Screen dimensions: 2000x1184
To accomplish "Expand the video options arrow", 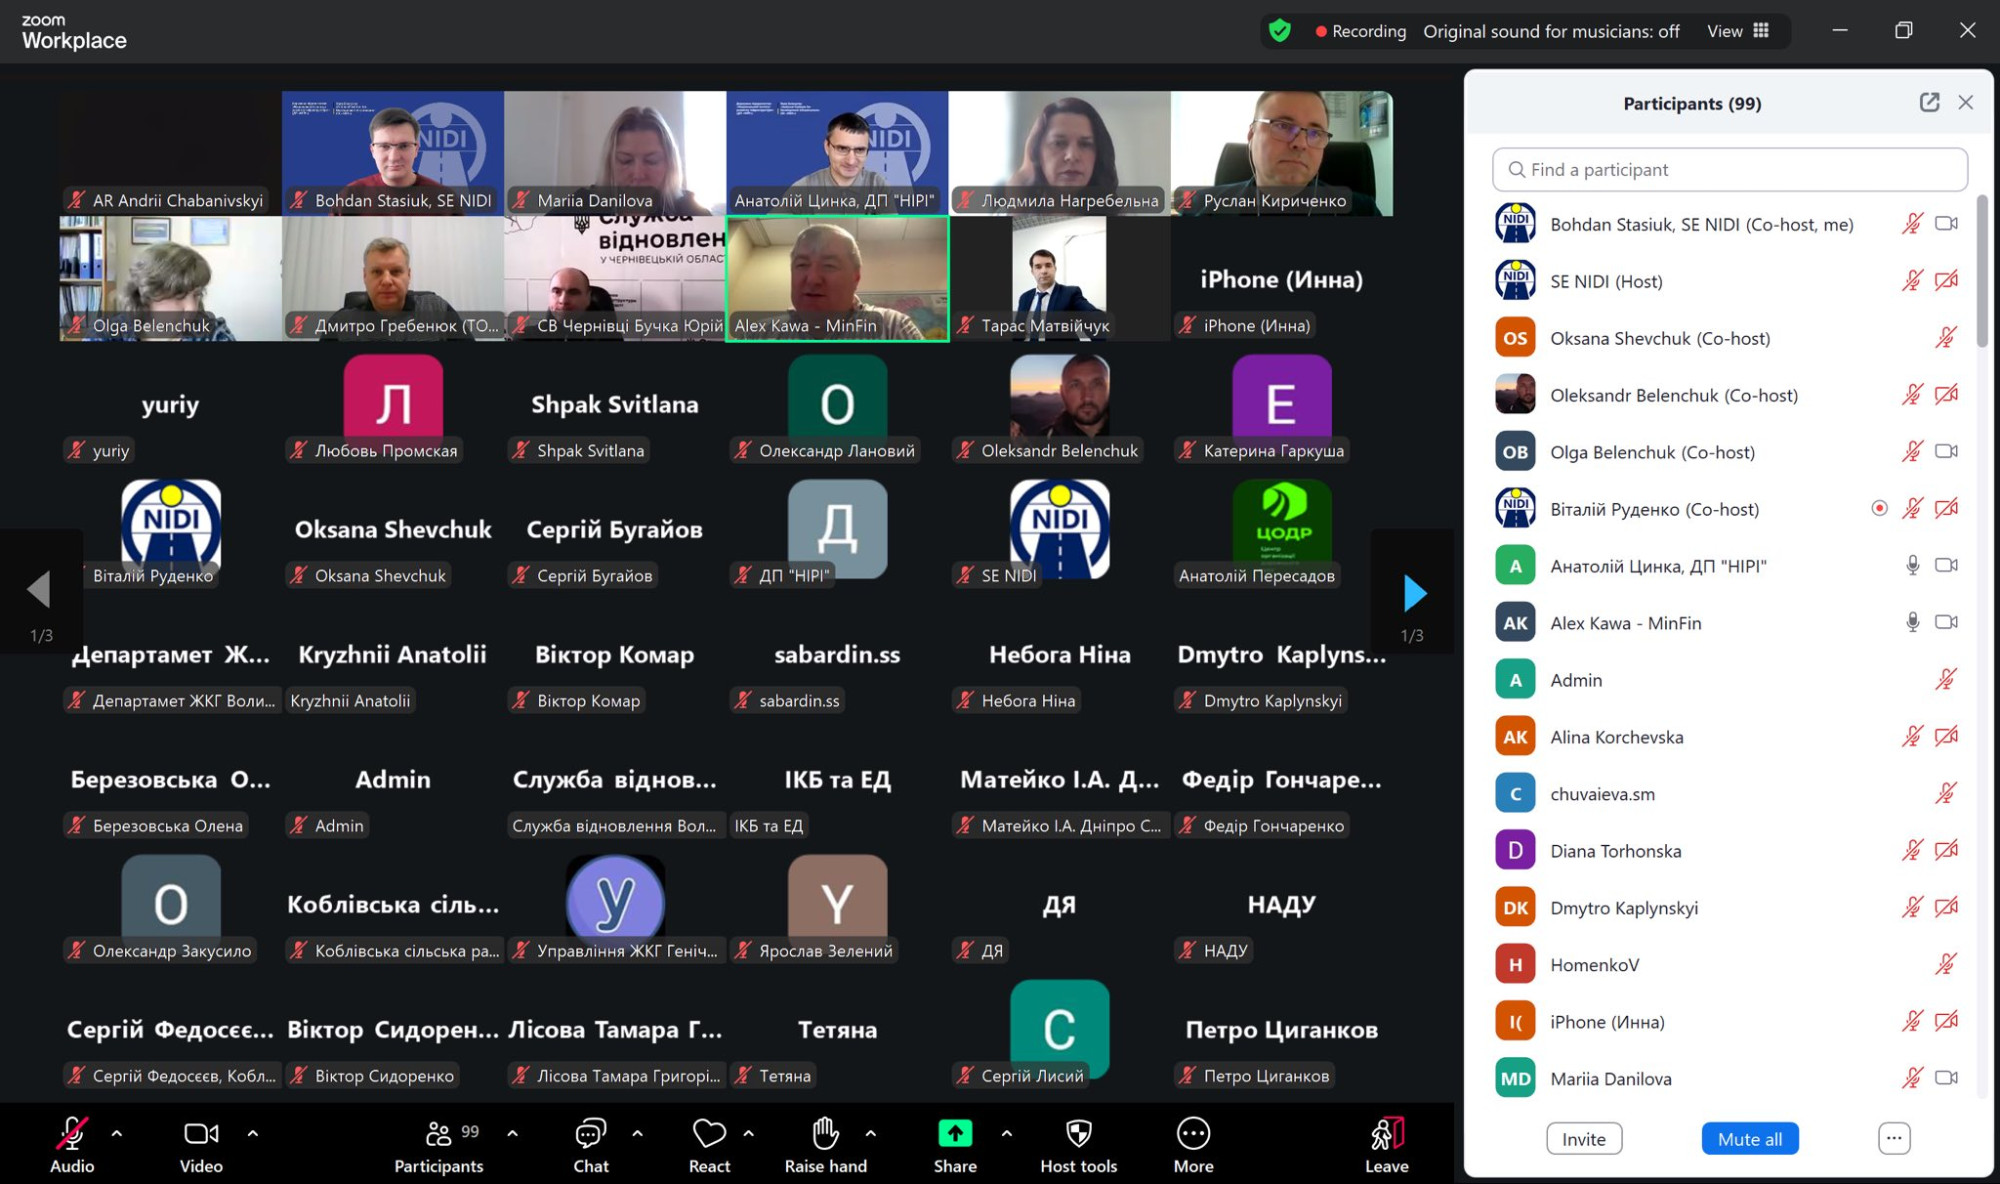I will (x=253, y=1134).
